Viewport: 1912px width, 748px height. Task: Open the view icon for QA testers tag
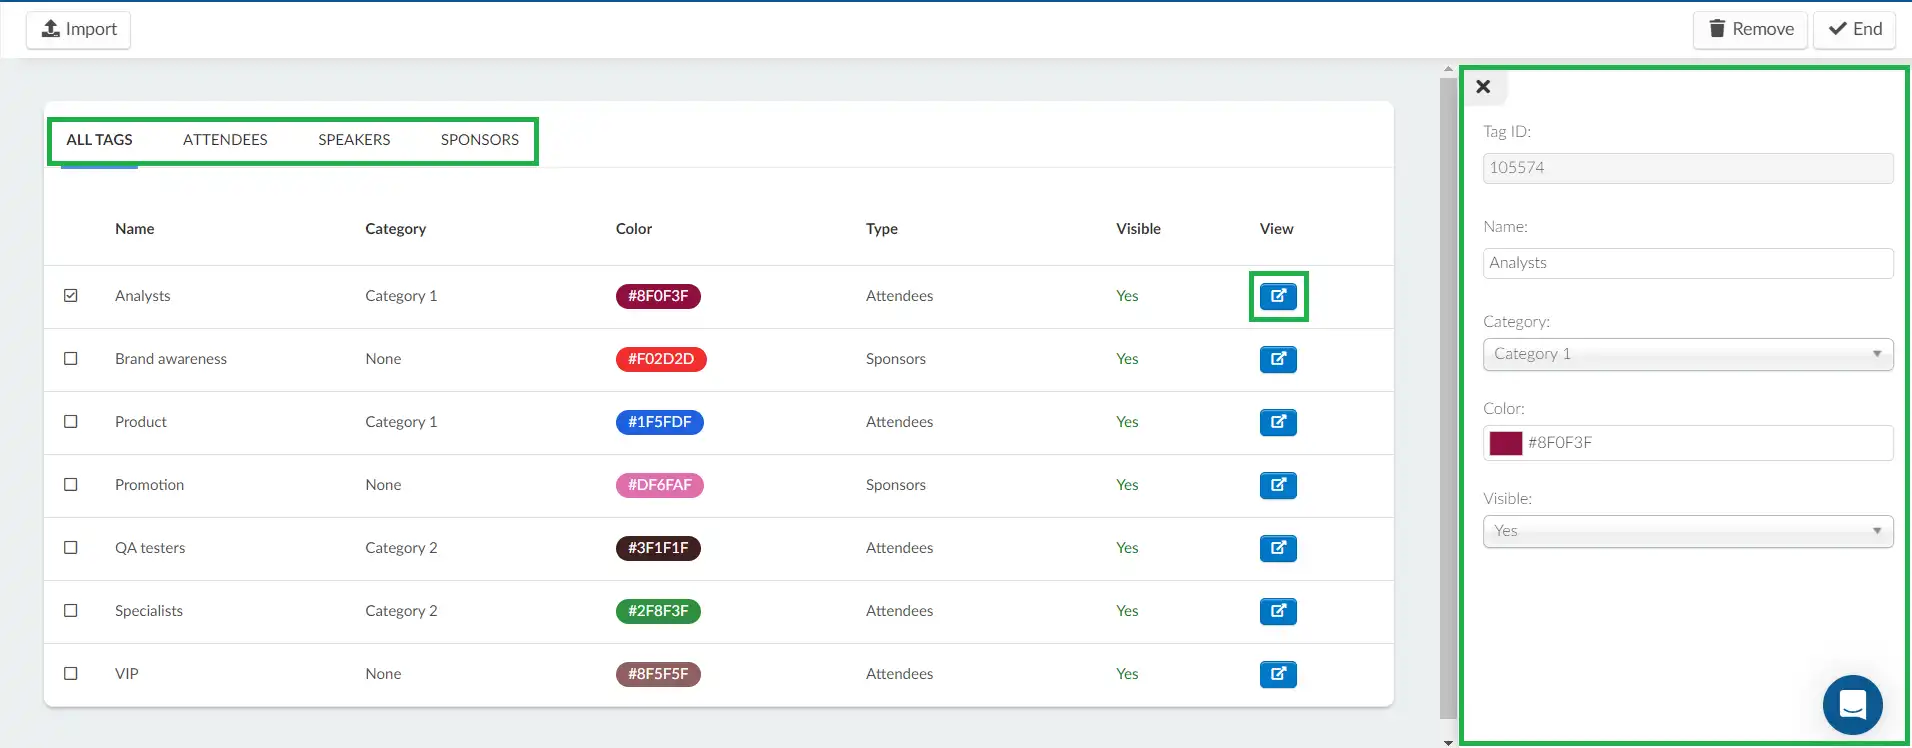tap(1278, 548)
